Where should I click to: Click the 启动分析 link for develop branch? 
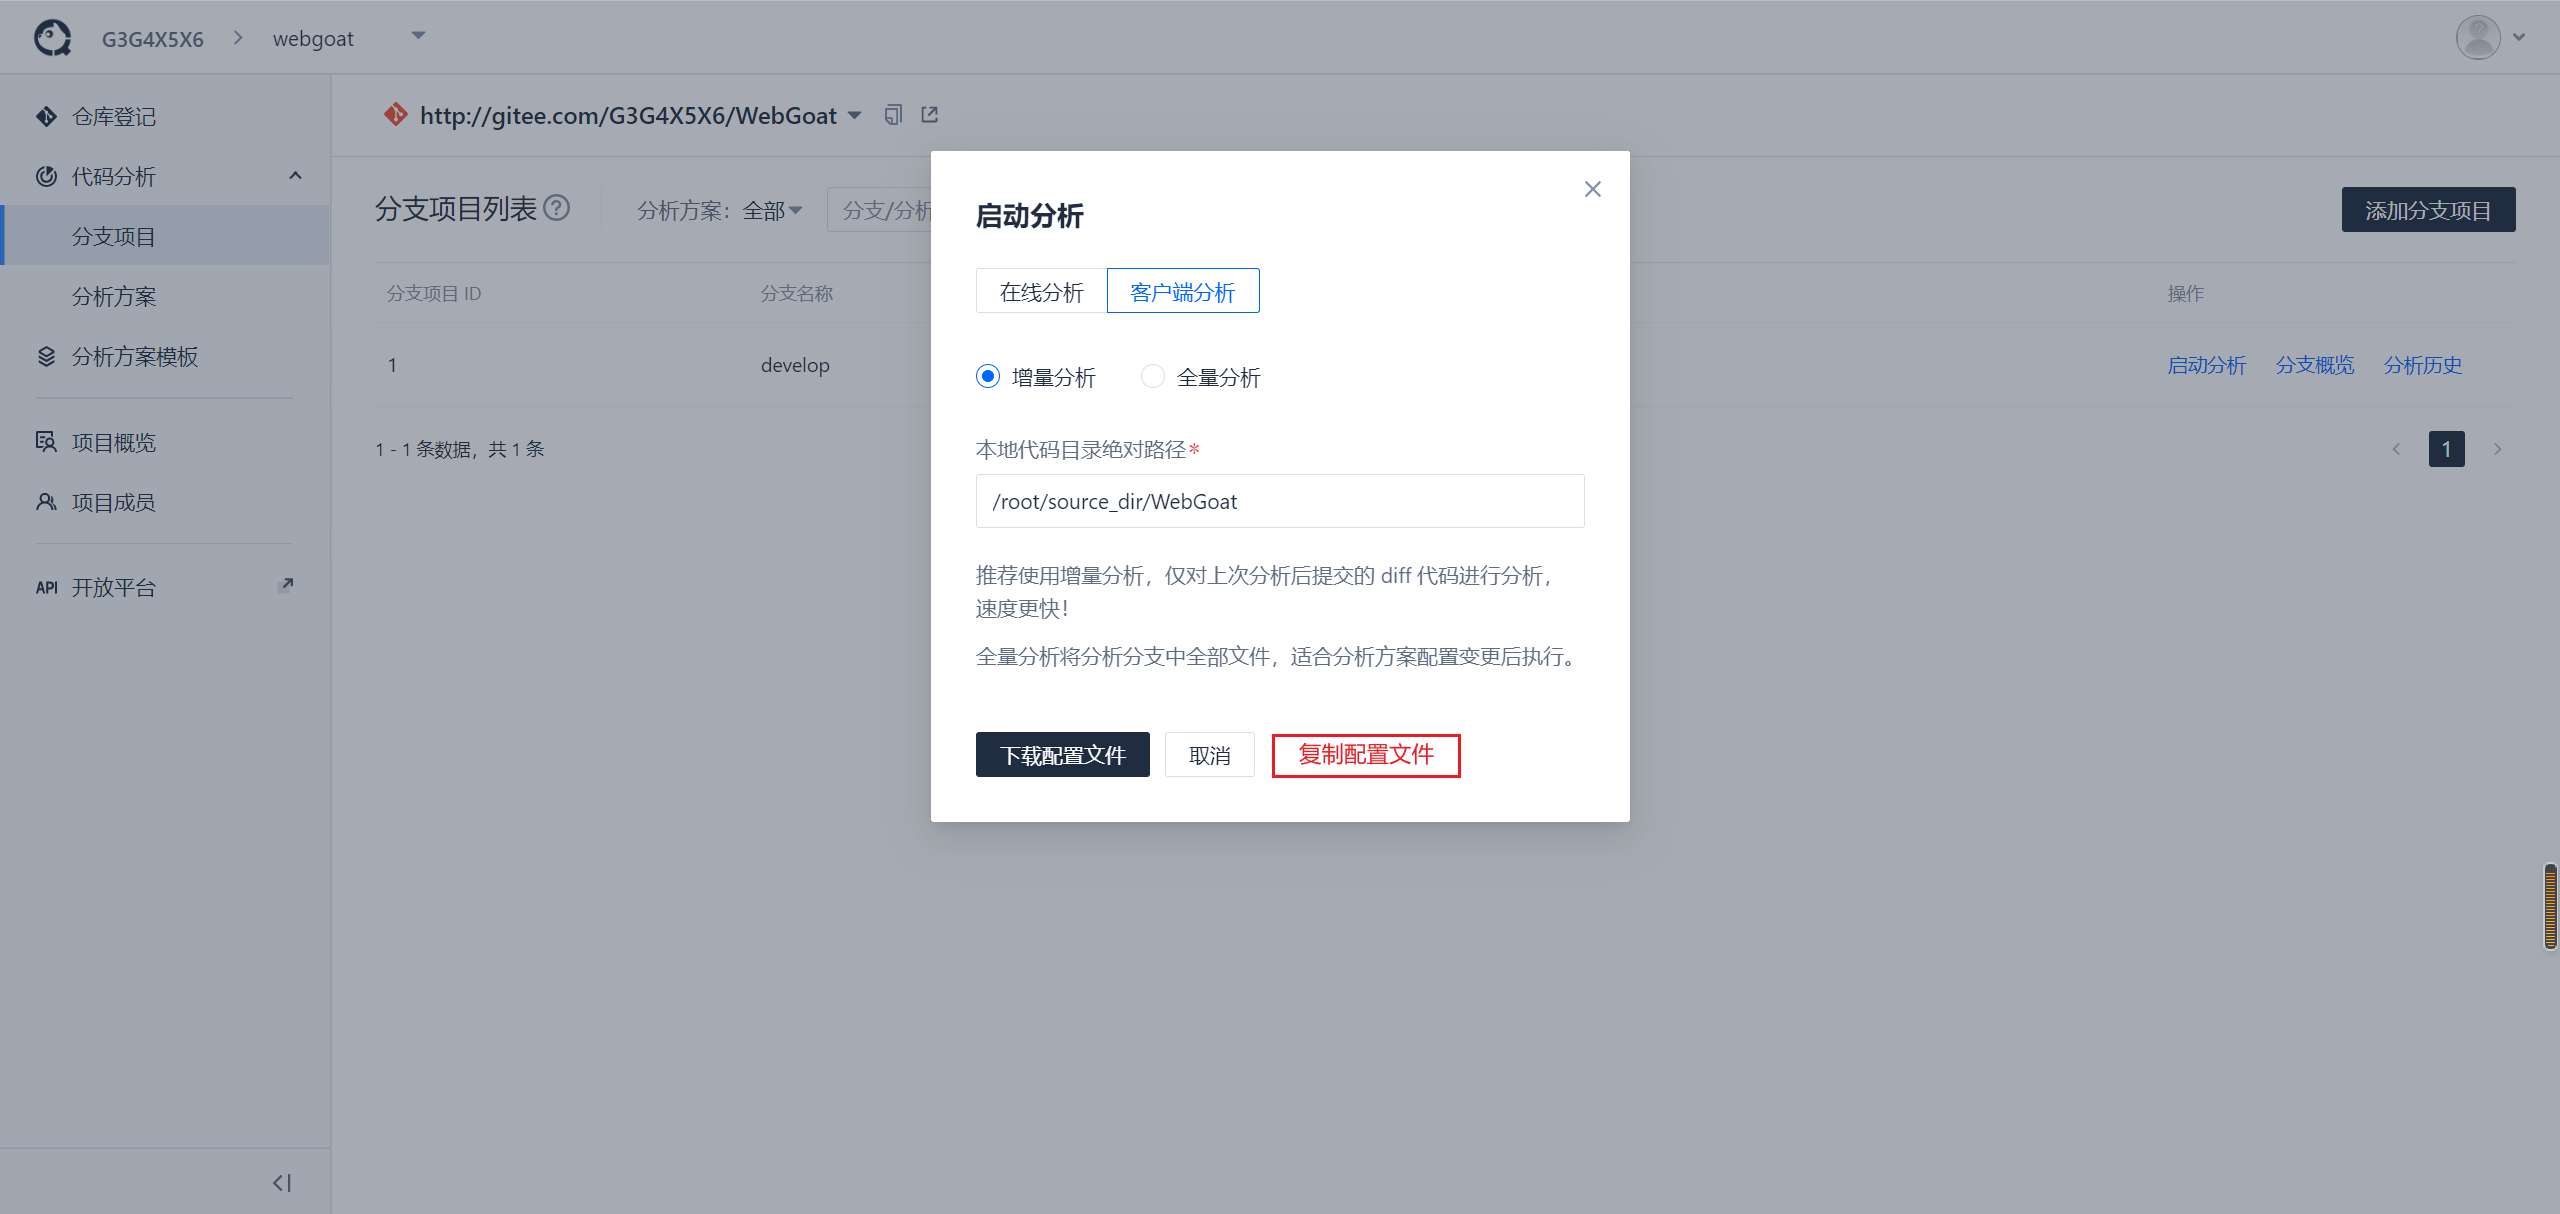pos(2206,364)
